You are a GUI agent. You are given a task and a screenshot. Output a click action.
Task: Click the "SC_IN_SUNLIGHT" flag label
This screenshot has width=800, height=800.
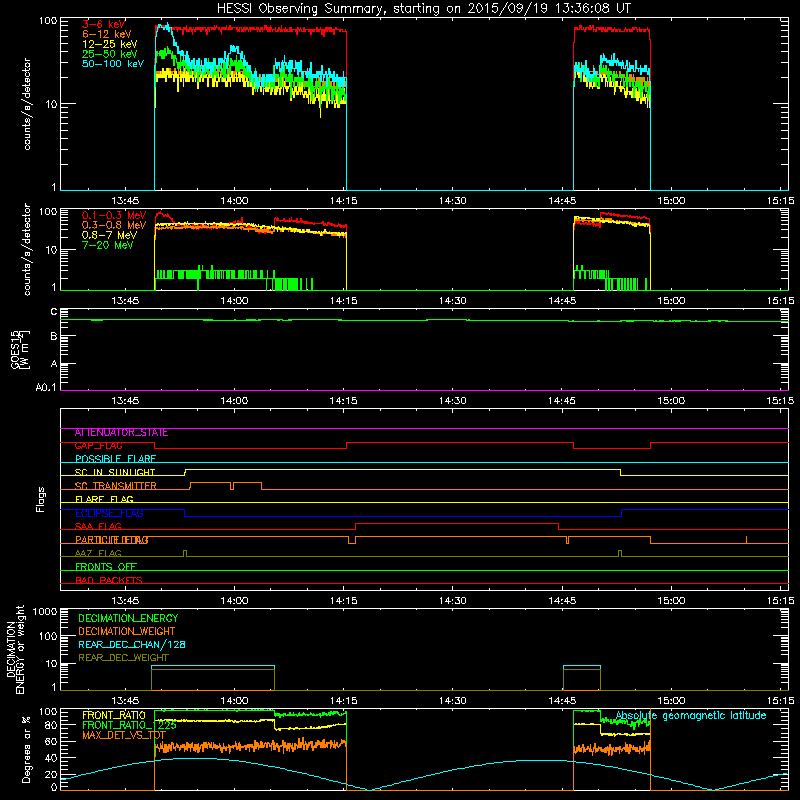(115, 472)
